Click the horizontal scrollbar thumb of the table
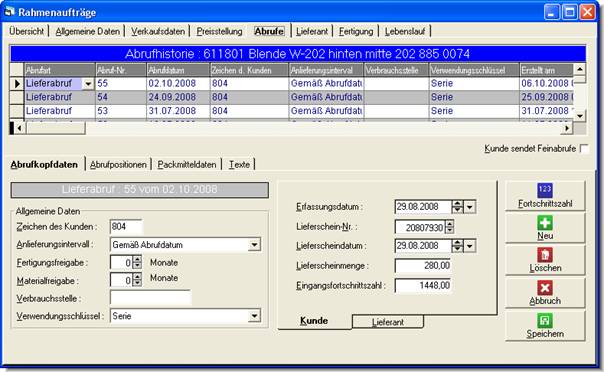Image resolution: width=604 pixels, height=372 pixels. coord(55,127)
